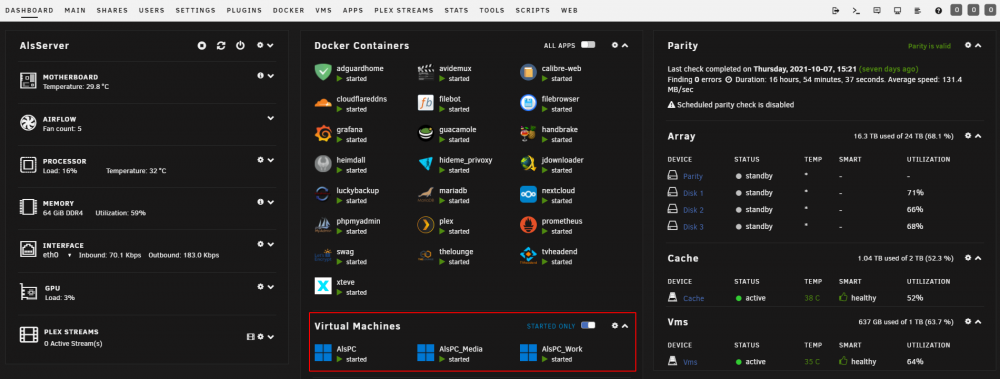Click the Memory info icon
This screenshot has height=379, width=1000.
pos(260,202)
